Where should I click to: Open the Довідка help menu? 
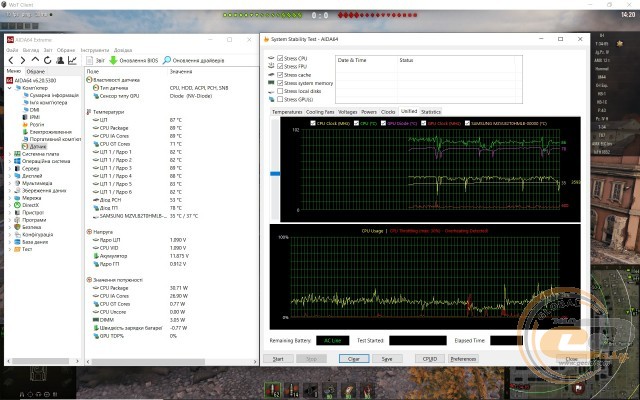click(x=123, y=50)
